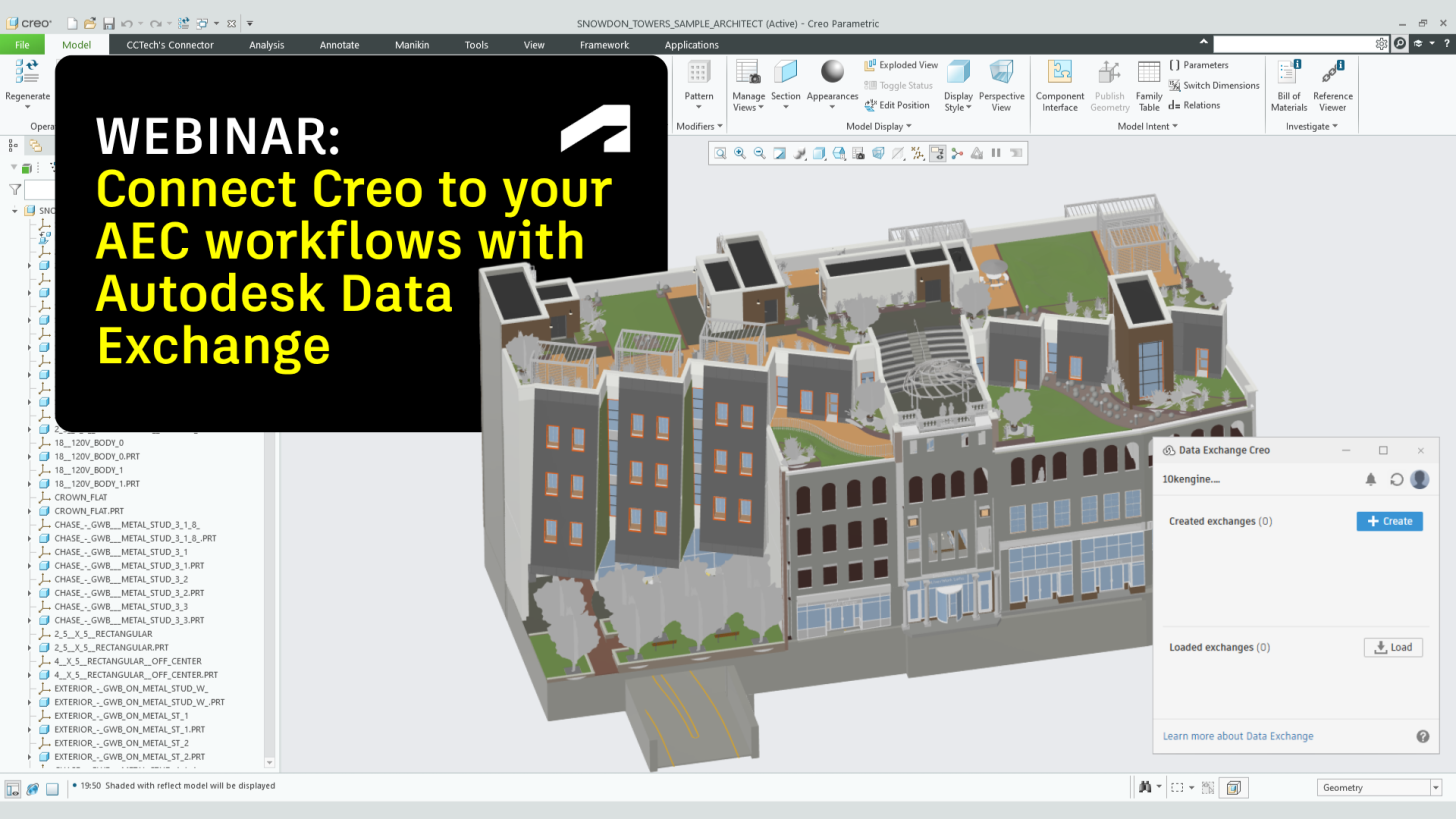The width and height of the screenshot is (1456, 819).
Task: Open Bill of Materials
Action: coord(1289,85)
